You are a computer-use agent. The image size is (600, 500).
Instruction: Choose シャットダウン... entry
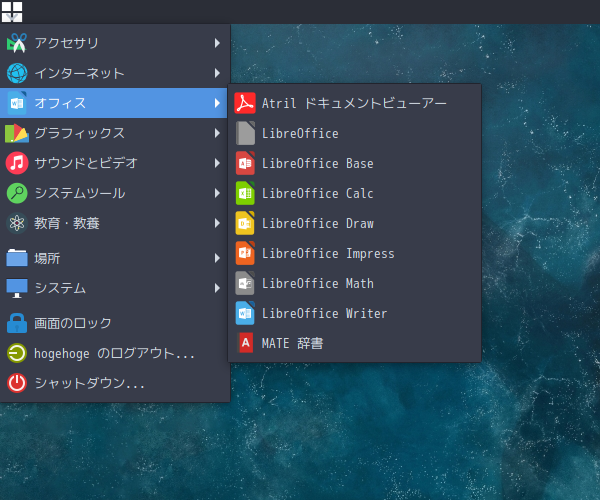[x=114, y=383]
